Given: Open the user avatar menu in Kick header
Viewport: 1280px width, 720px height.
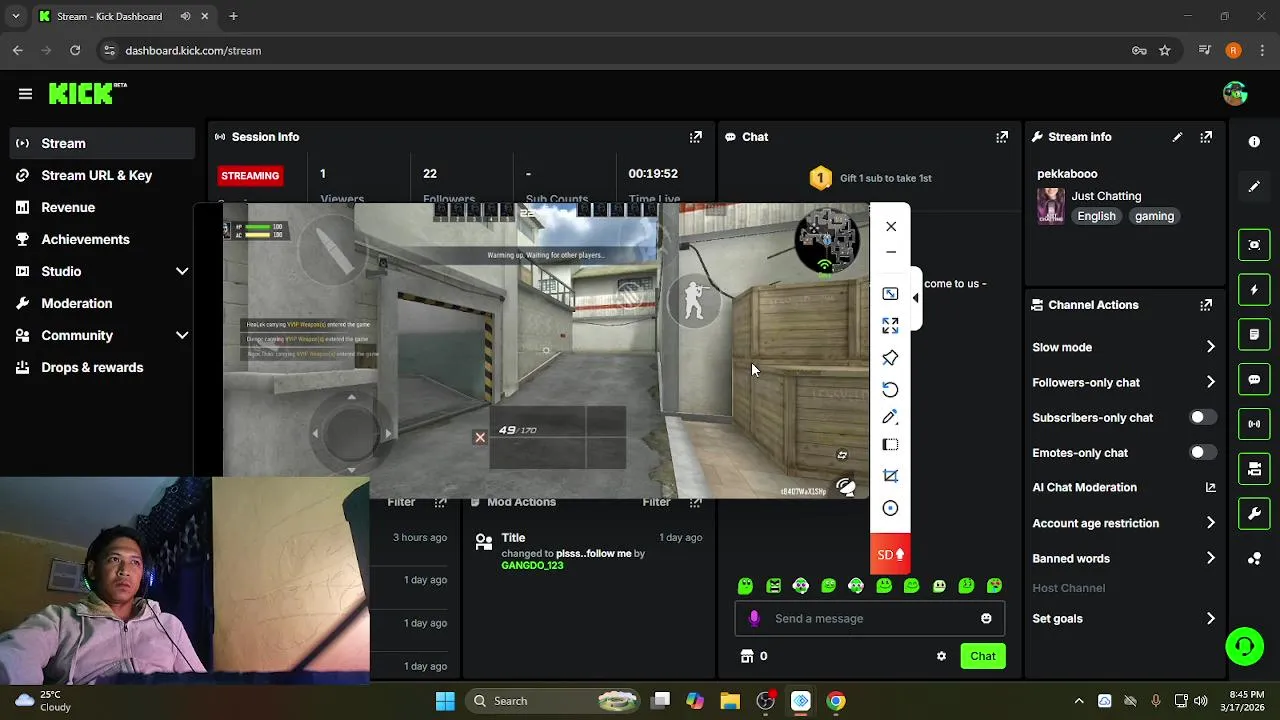Looking at the screenshot, I should [x=1235, y=93].
